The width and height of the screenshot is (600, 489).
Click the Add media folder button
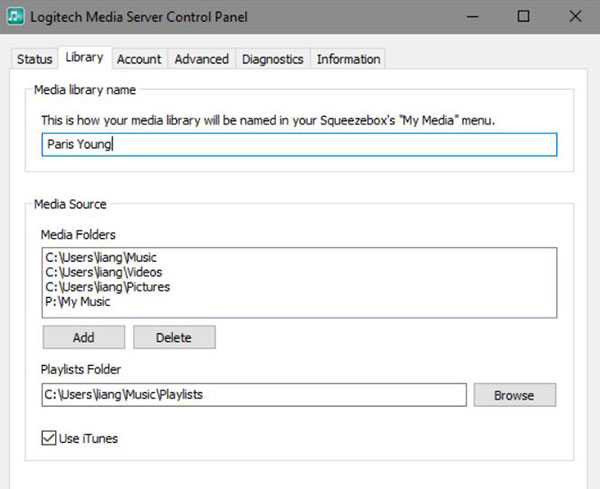pos(84,337)
